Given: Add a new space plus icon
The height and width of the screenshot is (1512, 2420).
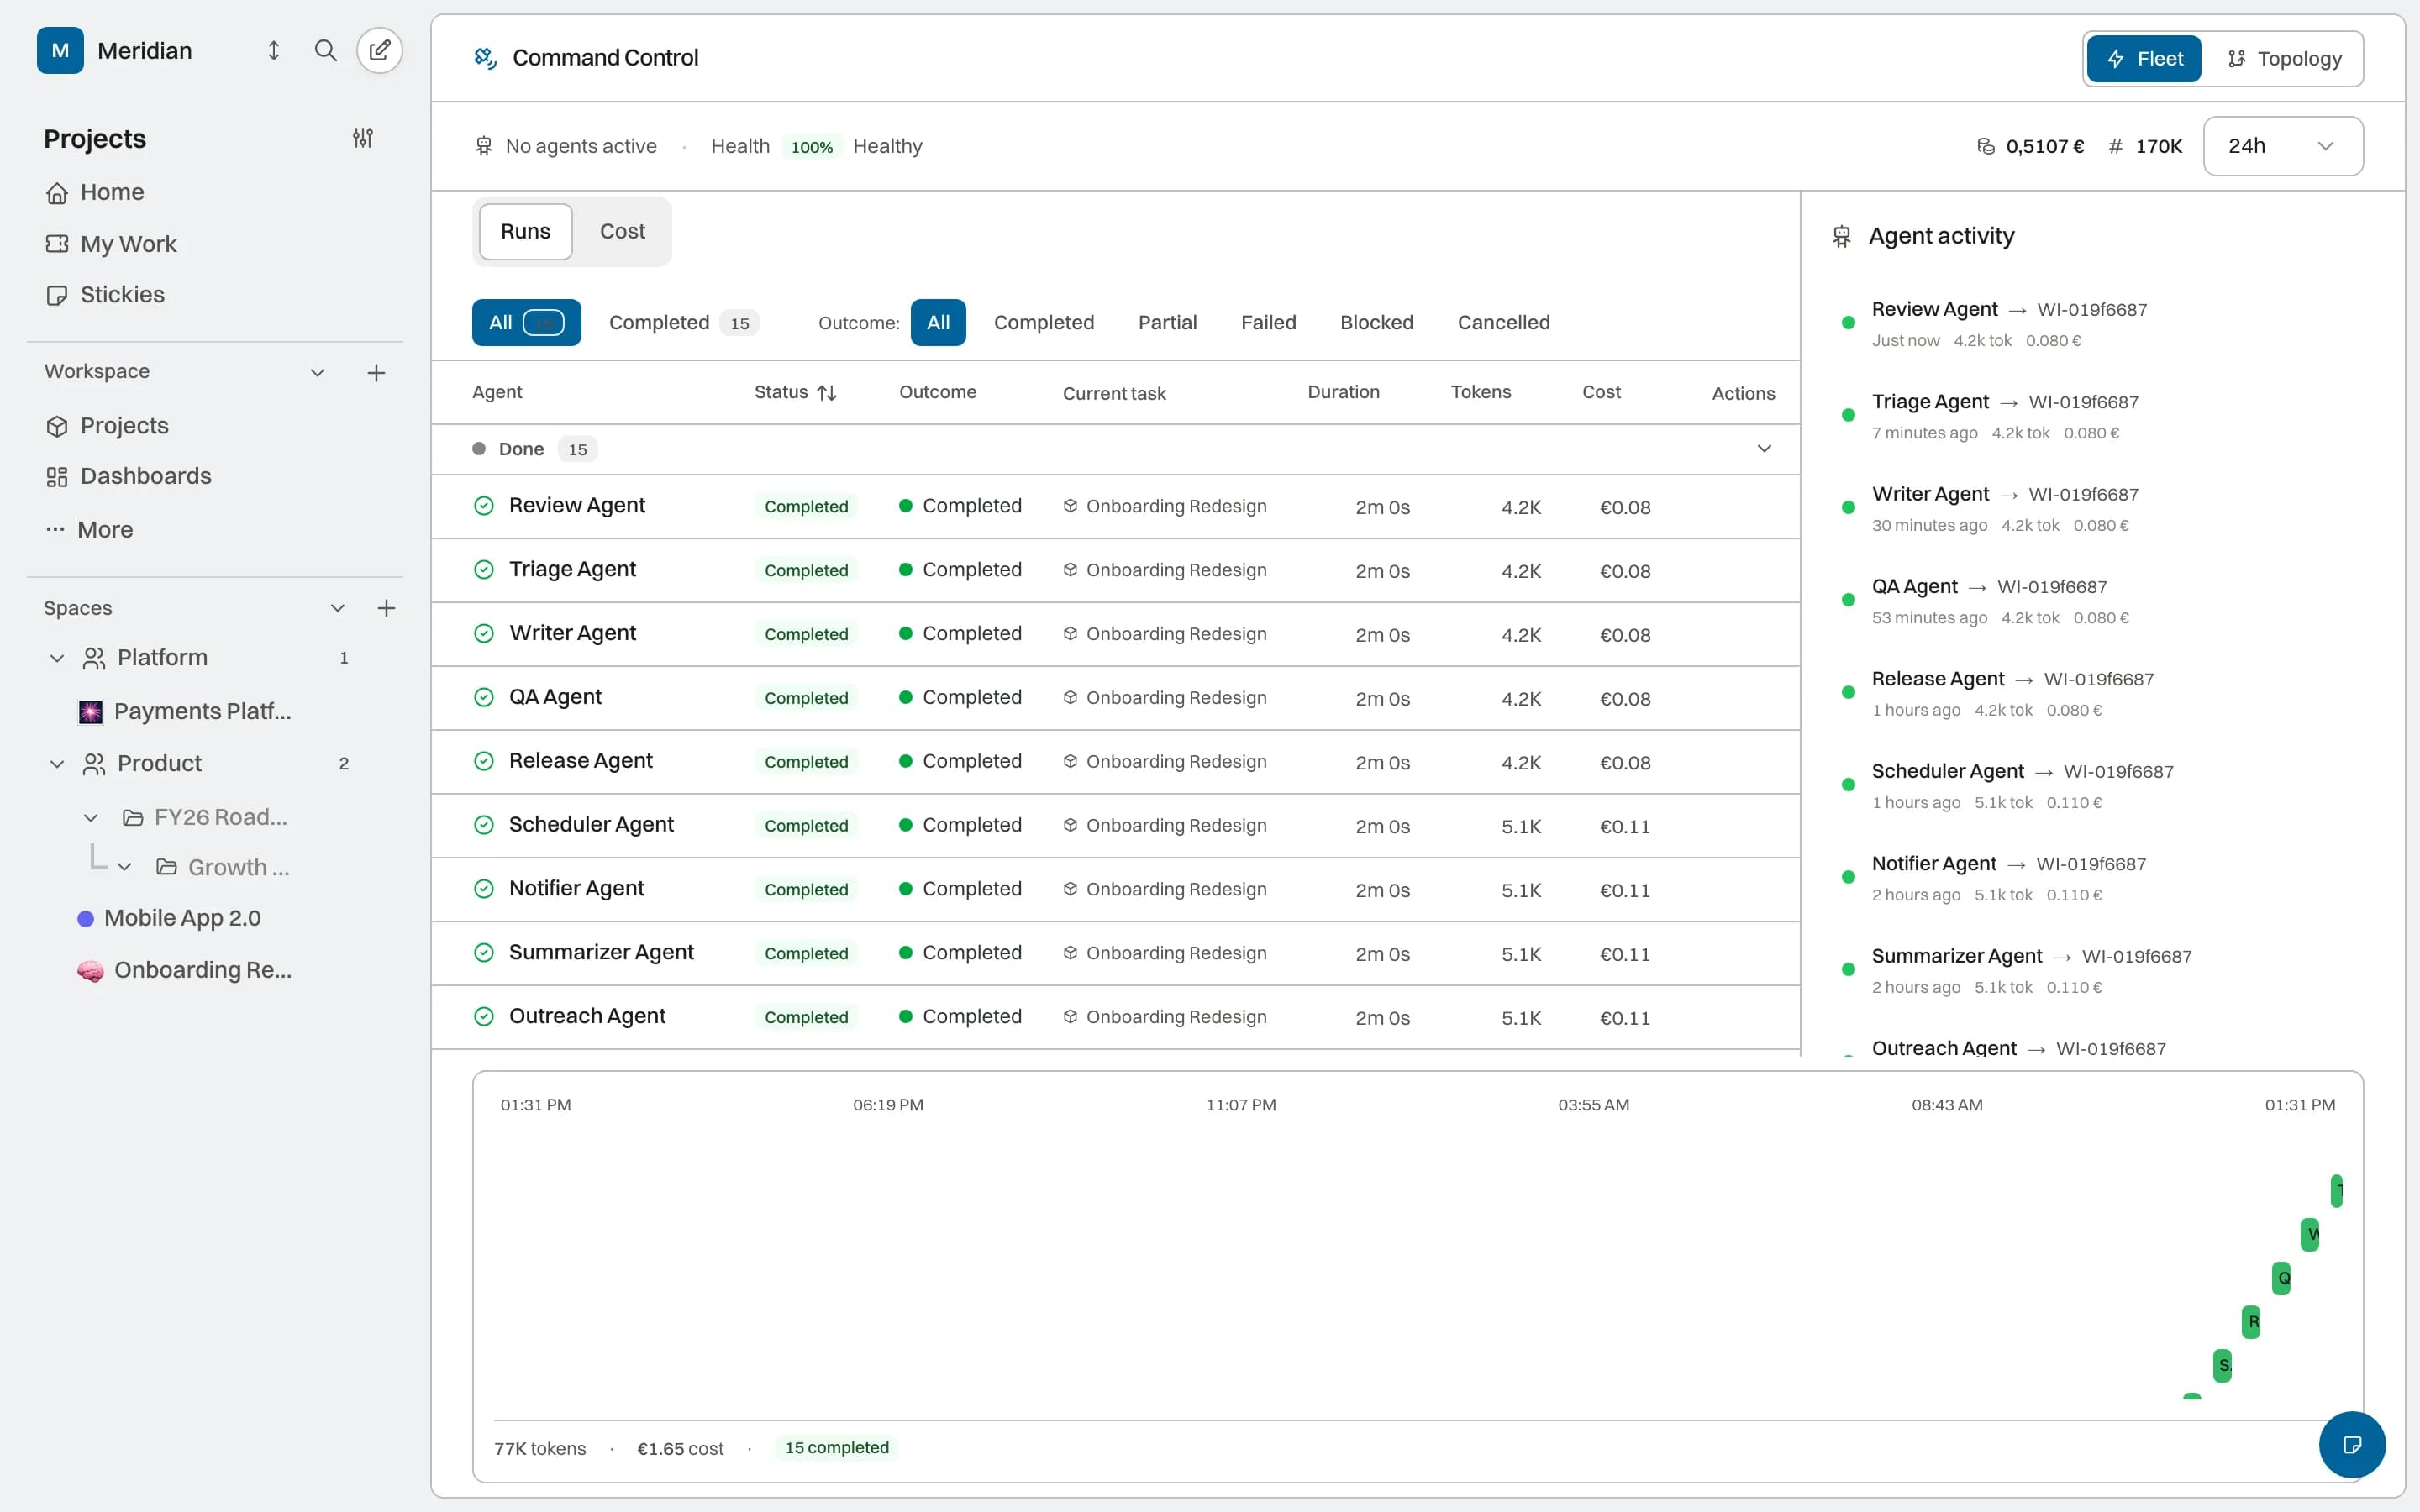Looking at the screenshot, I should pos(386,608).
